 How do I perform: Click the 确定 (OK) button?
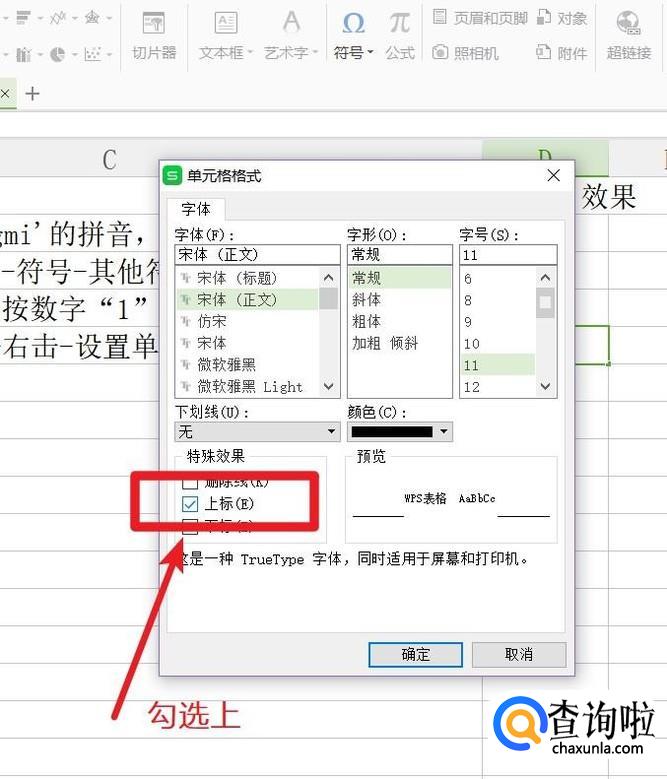[415, 654]
